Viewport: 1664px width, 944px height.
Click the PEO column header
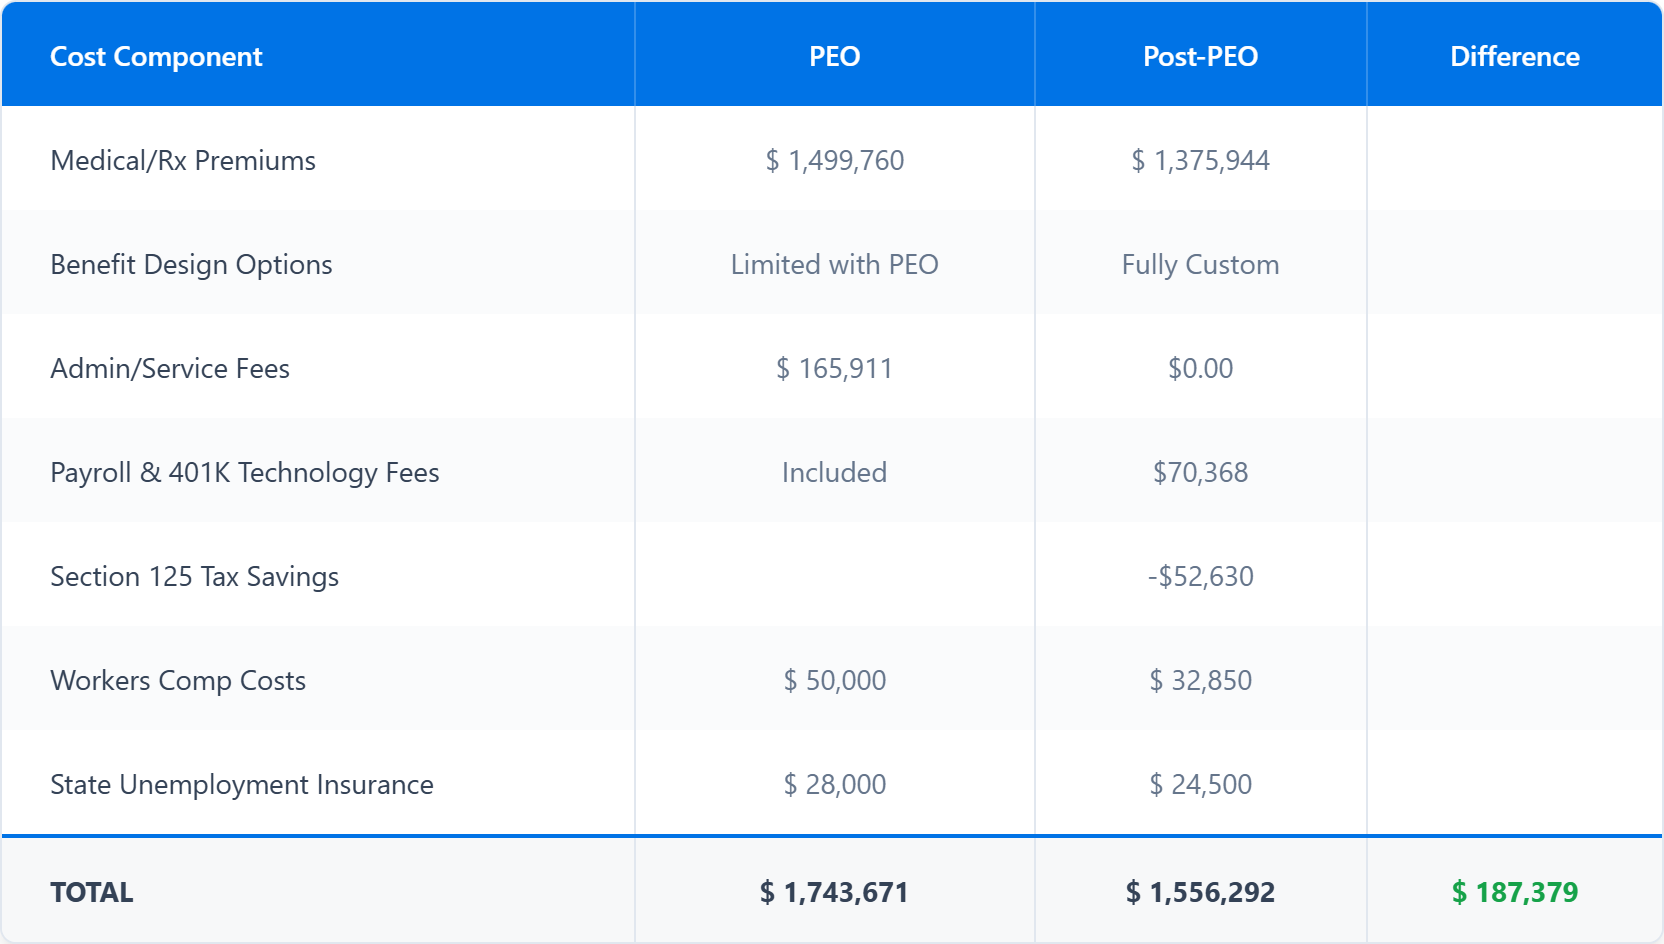834,57
